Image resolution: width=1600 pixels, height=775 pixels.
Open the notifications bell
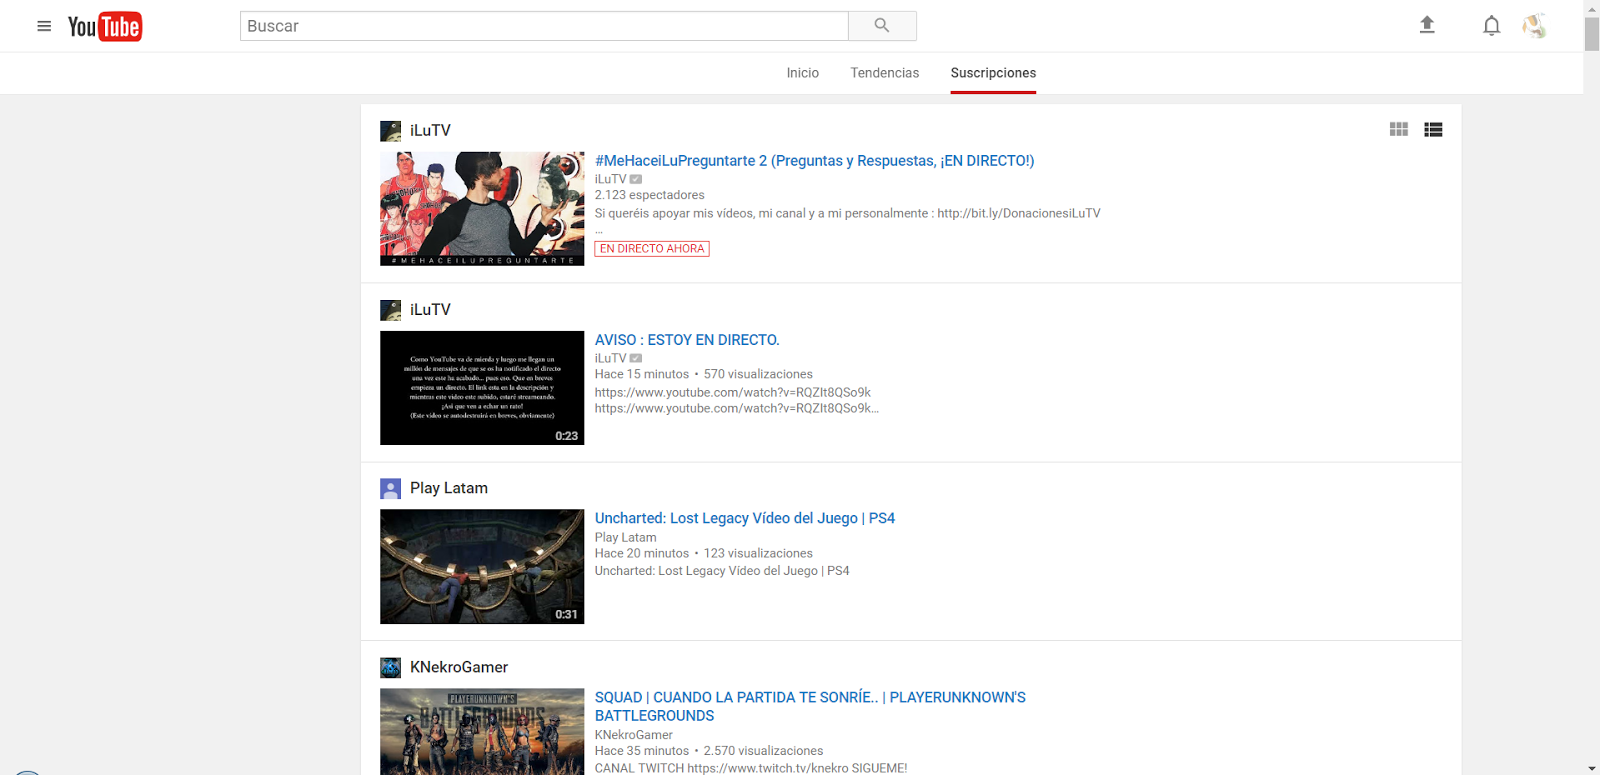[x=1491, y=26]
